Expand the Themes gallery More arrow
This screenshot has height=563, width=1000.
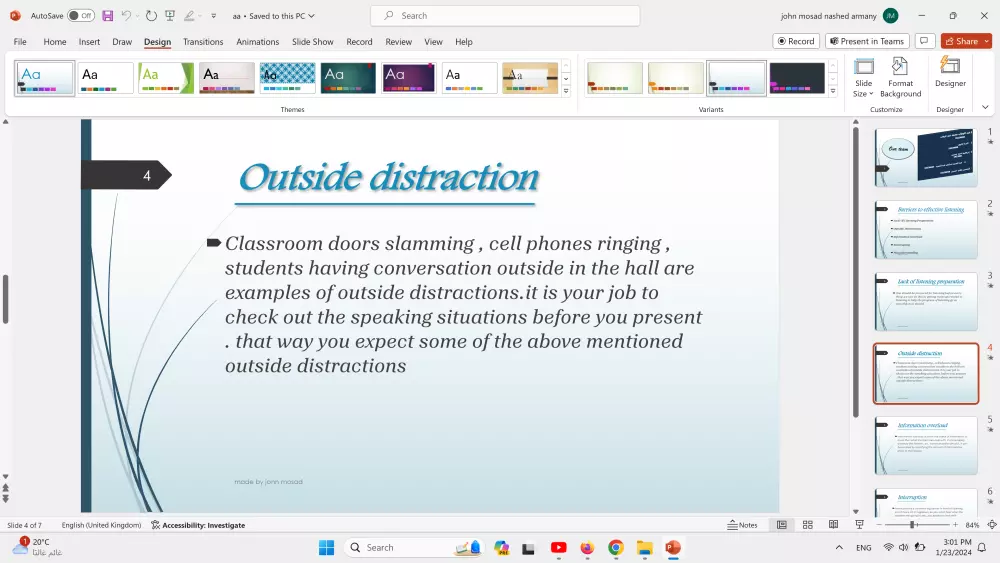pos(566,91)
